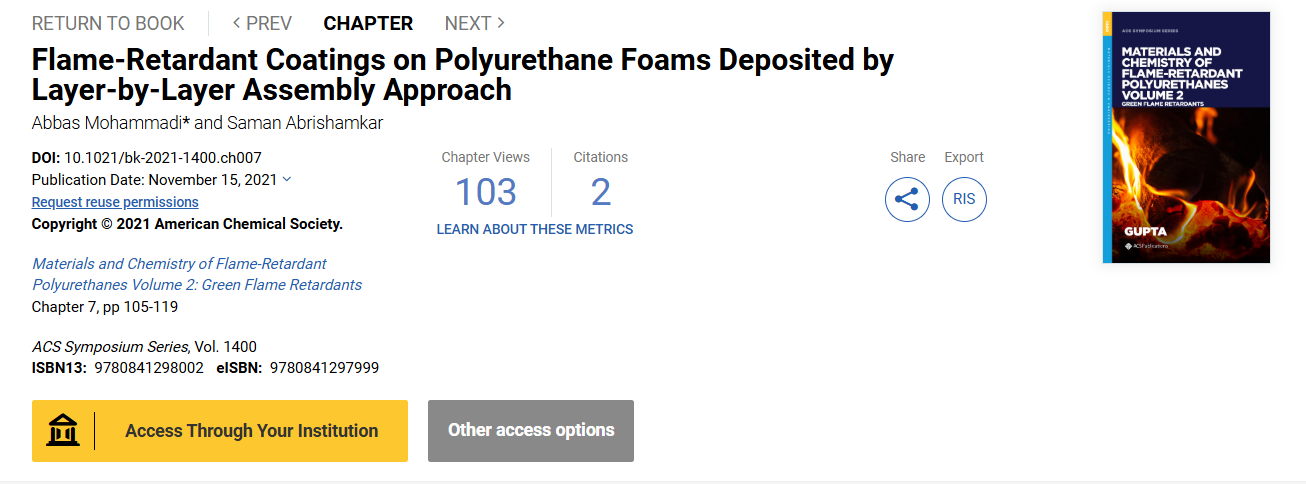
Task: Open the book cover thumbnail
Action: point(1186,137)
